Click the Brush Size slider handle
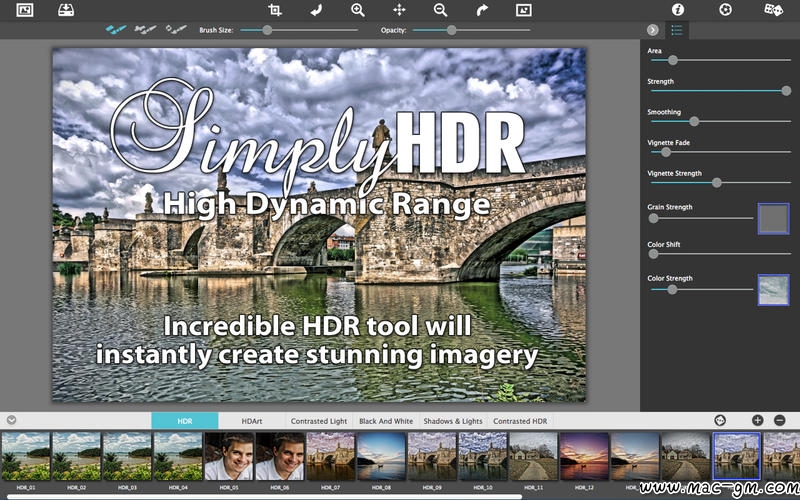Viewport: 800px width, 500px height. 267,30
